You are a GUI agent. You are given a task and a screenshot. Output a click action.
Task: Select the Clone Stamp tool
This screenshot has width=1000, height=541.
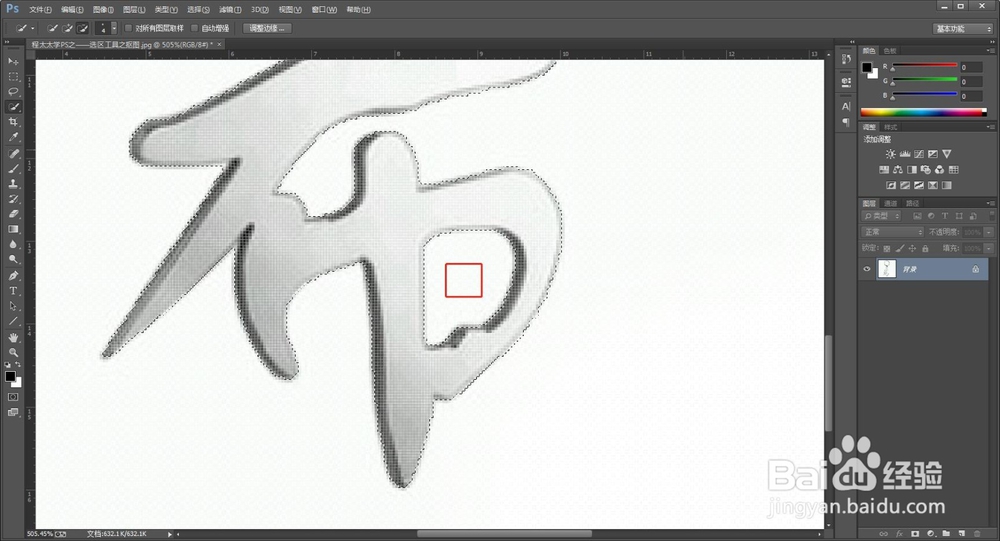[x=13, y=184]
